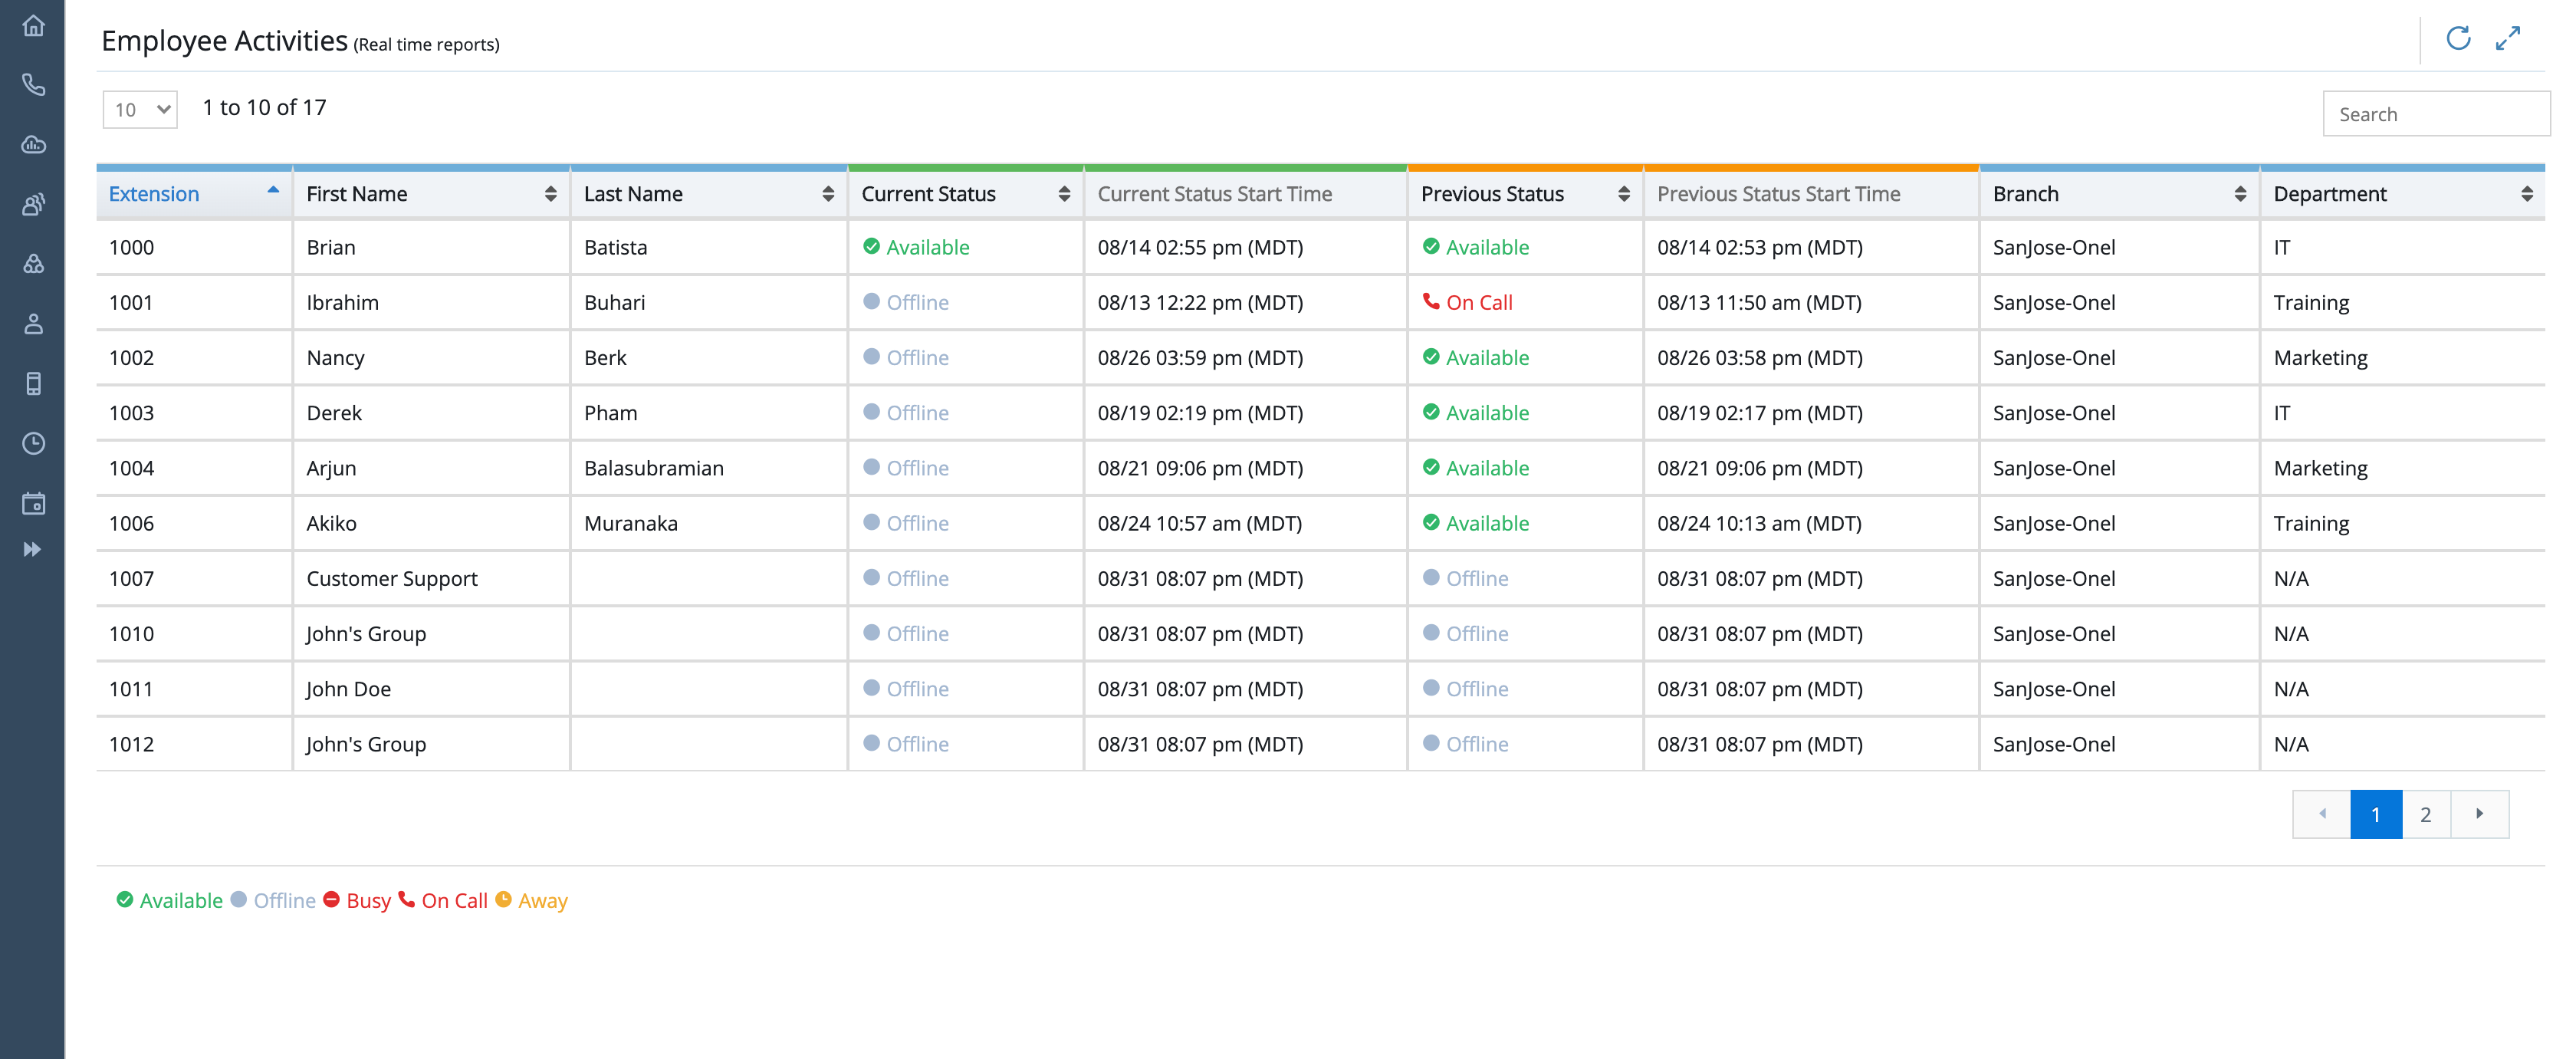
Task: Open the mobile device sidebar icon
Action: (33, 384)
